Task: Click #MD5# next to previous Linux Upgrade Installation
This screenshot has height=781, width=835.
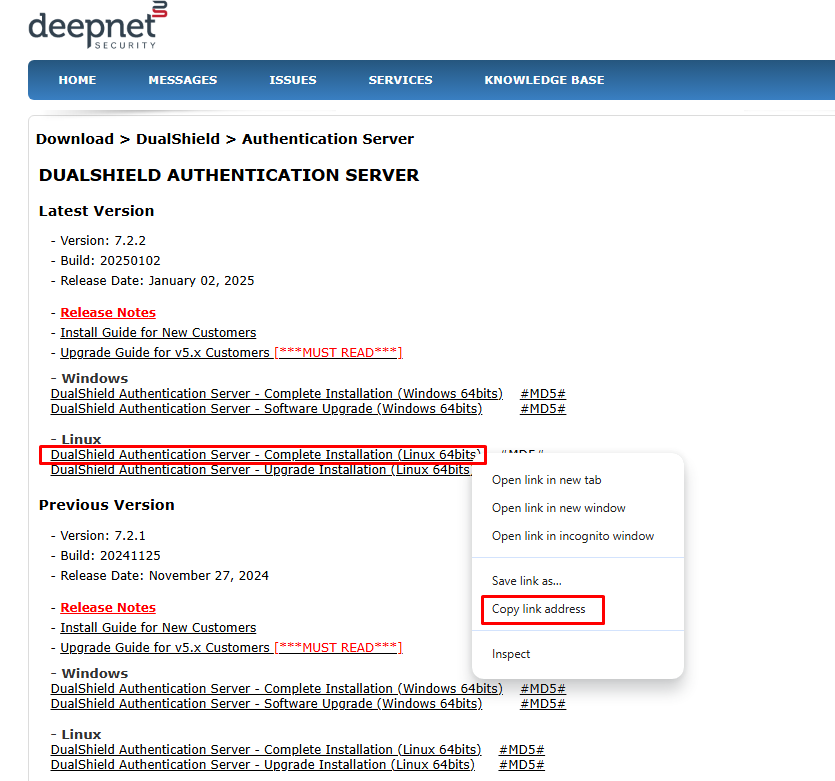Action: pyautogui.click(x=521, y=765)
